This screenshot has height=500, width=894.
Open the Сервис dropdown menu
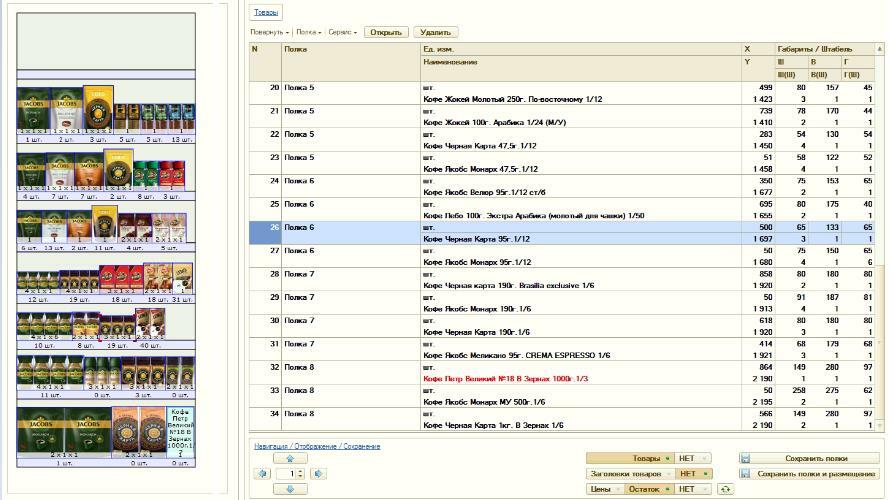coord(342,32)
